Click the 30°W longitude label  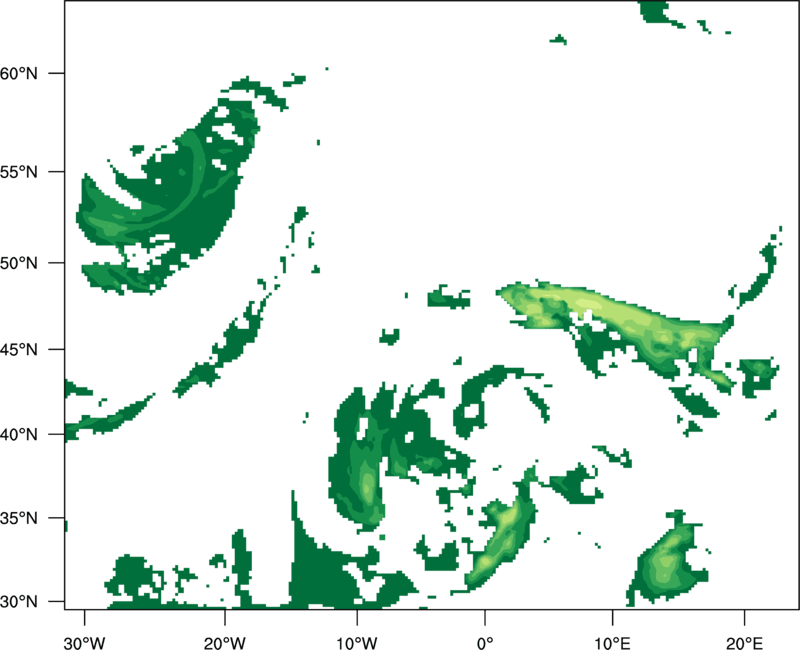85,643
